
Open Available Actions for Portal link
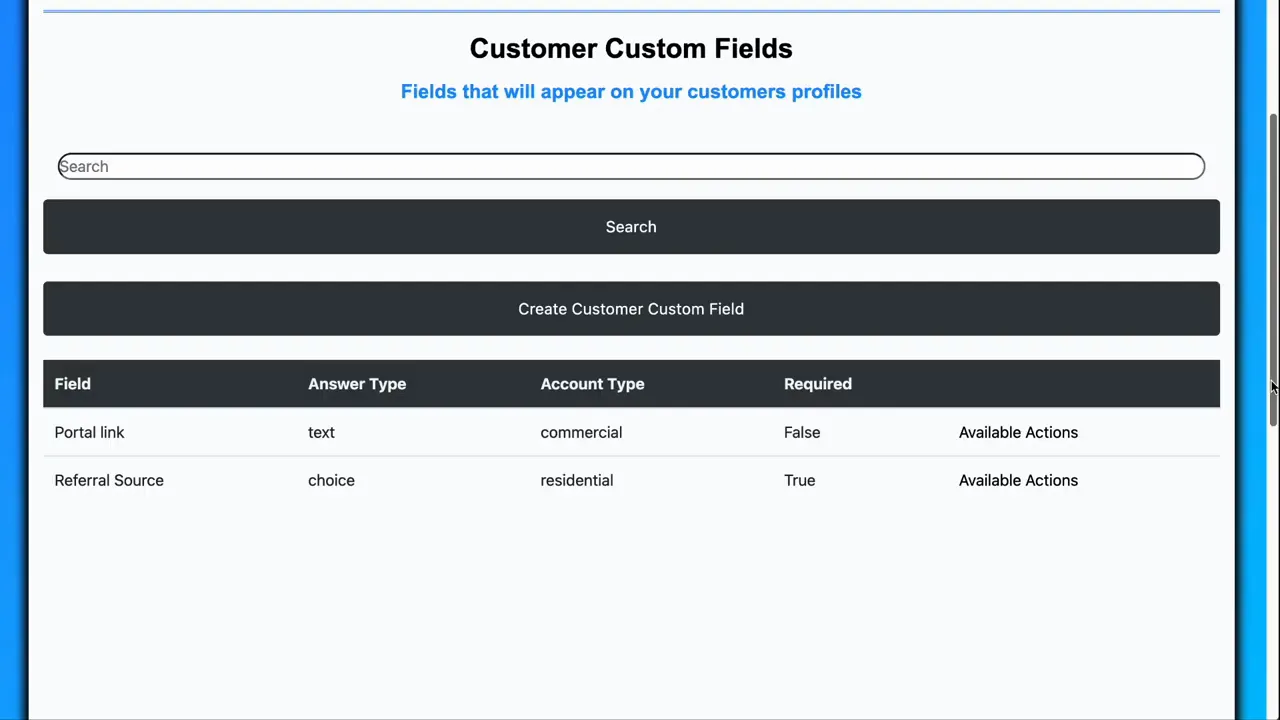point(1018,432)
